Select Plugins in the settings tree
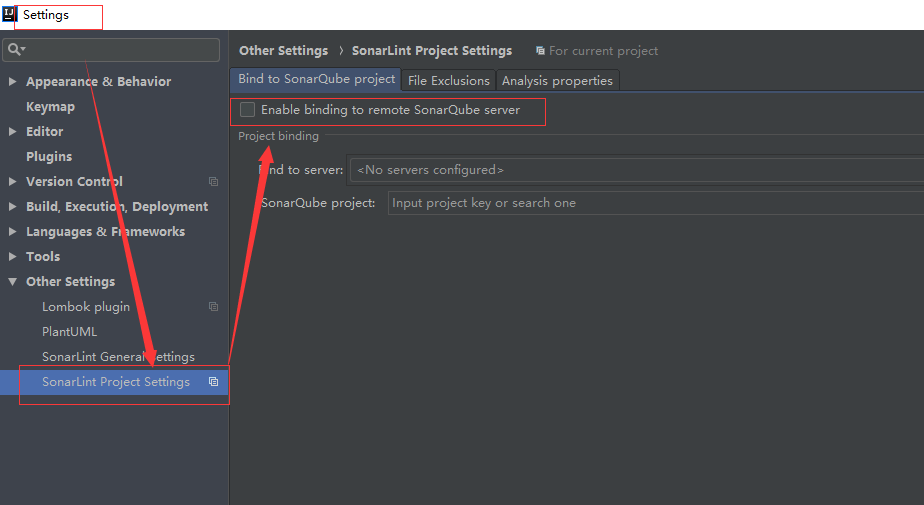The width and height of the screenshot is (924, 505). [x=49, y=157]
